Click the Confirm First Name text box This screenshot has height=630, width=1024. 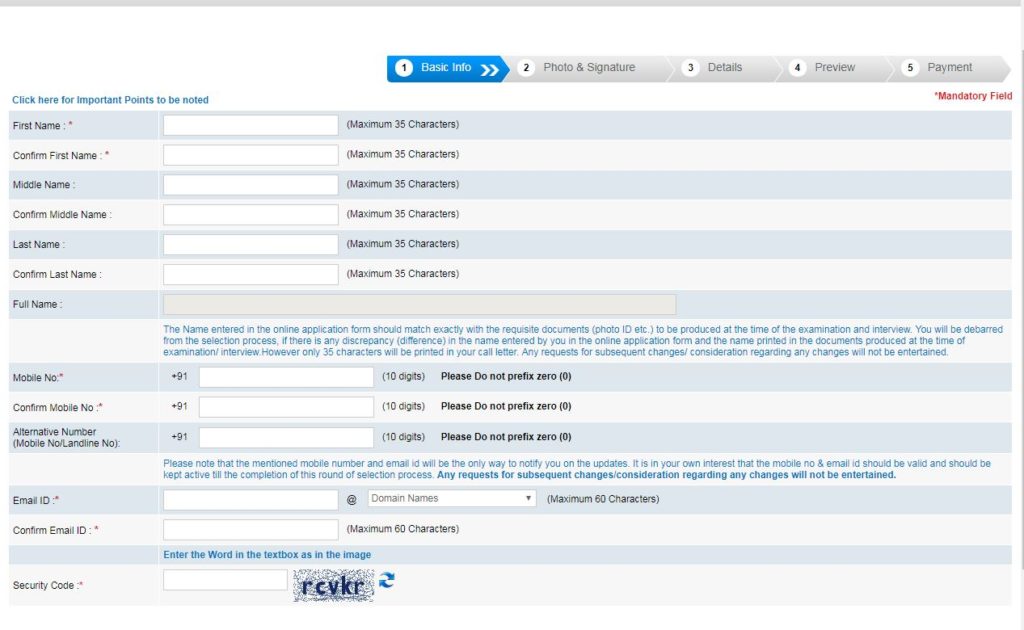point(251,155)
